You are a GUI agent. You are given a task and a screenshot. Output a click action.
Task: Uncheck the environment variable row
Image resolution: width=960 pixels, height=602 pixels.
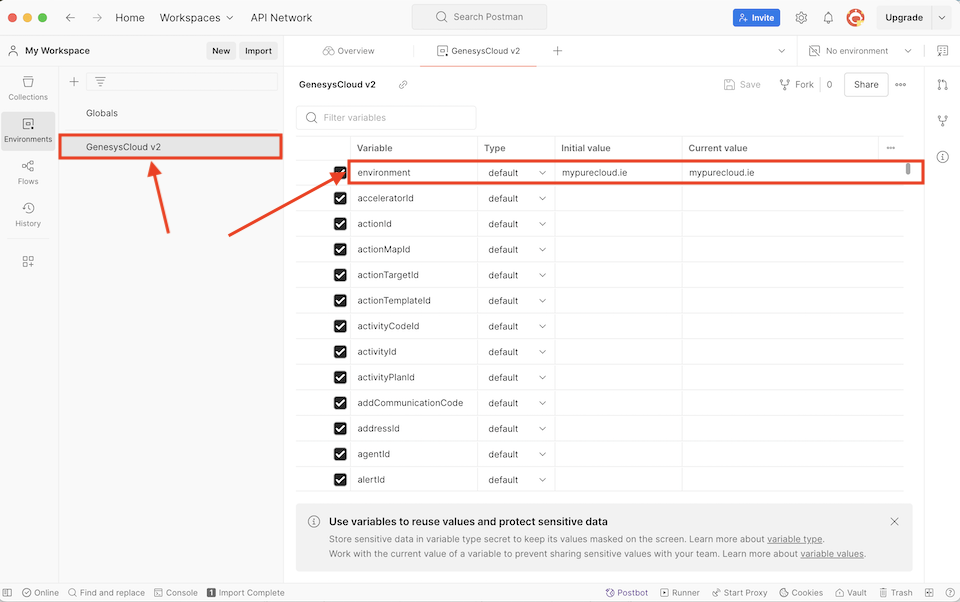(x=341, y=171)
